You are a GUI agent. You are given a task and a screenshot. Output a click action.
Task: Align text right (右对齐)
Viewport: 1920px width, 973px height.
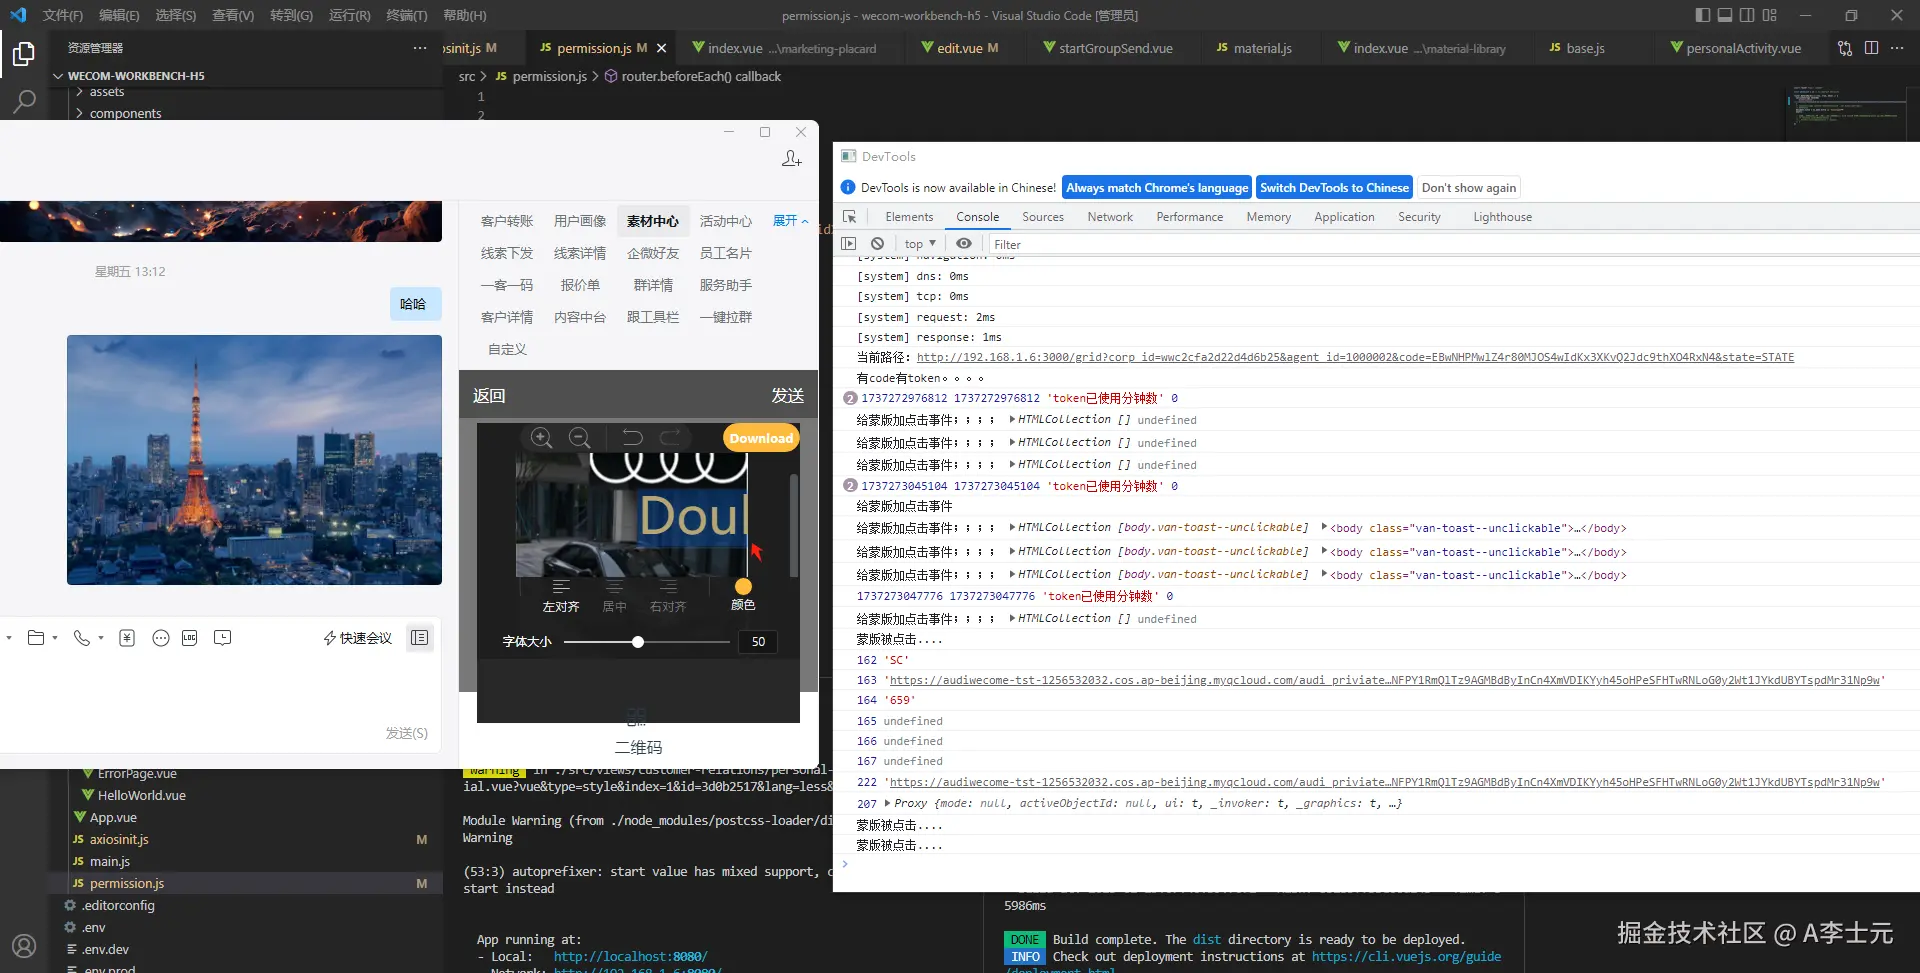(668, 596)
